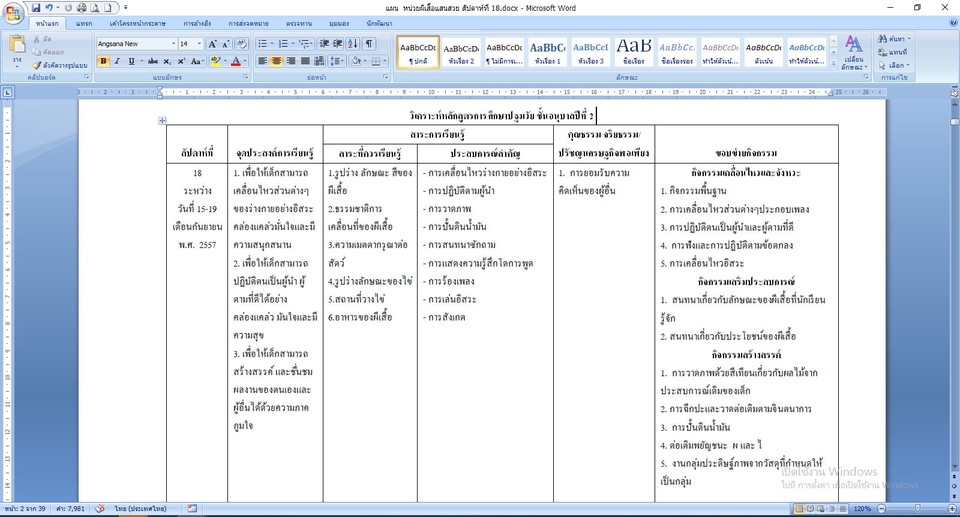This screenshot has height=517, width=960.
Task: Switch to การอ้างอิง (References) tab
Action: point(197,23)
